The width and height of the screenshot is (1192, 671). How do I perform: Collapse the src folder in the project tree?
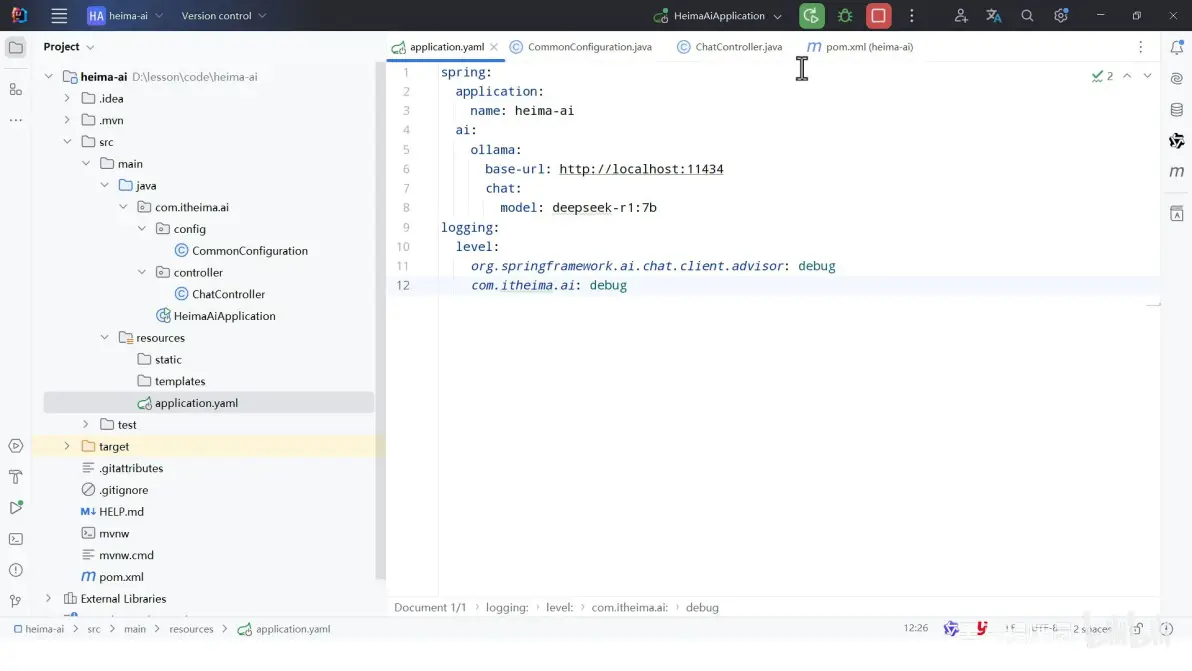coord(68,141)
